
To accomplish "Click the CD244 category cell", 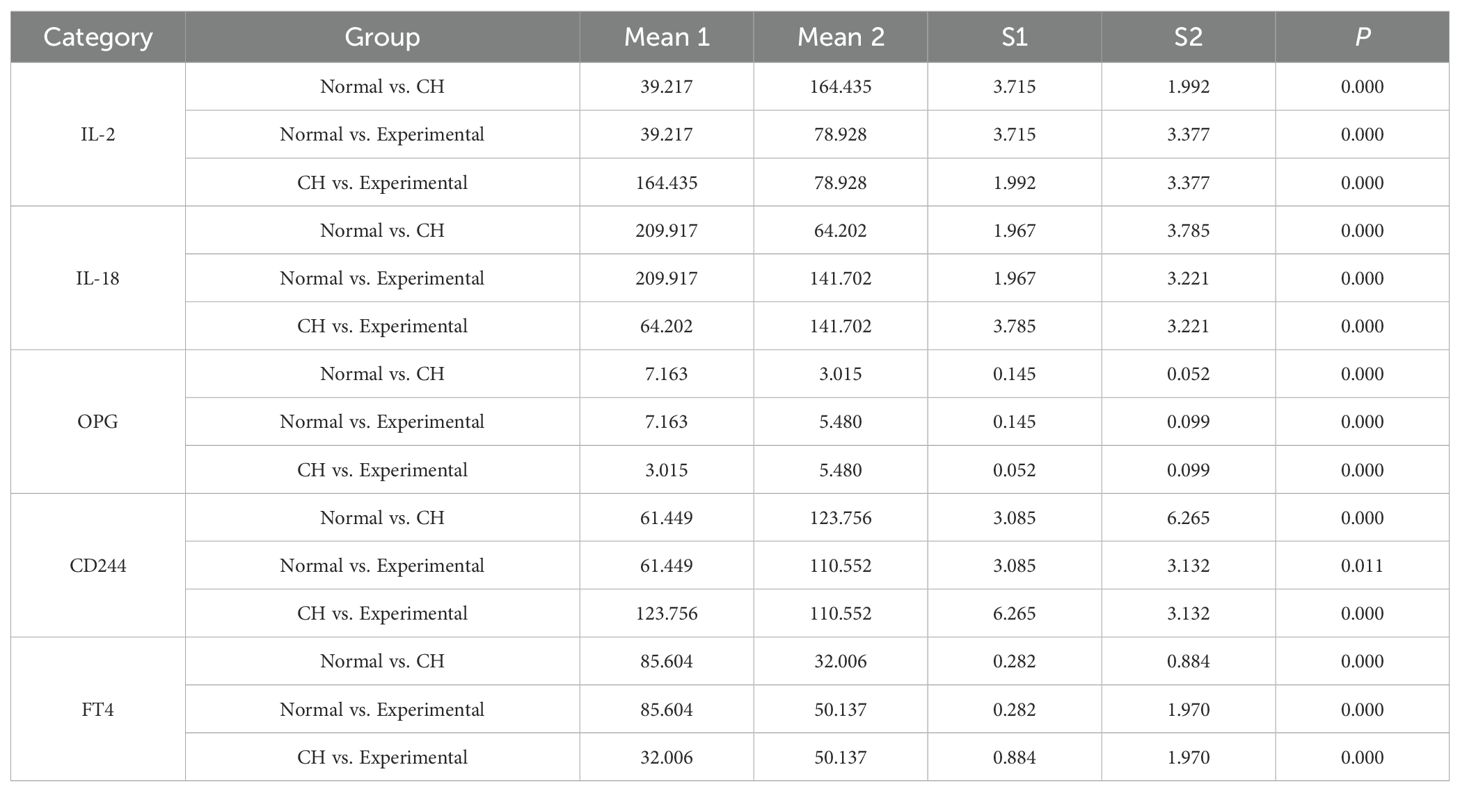I will (x=98, y=566).
